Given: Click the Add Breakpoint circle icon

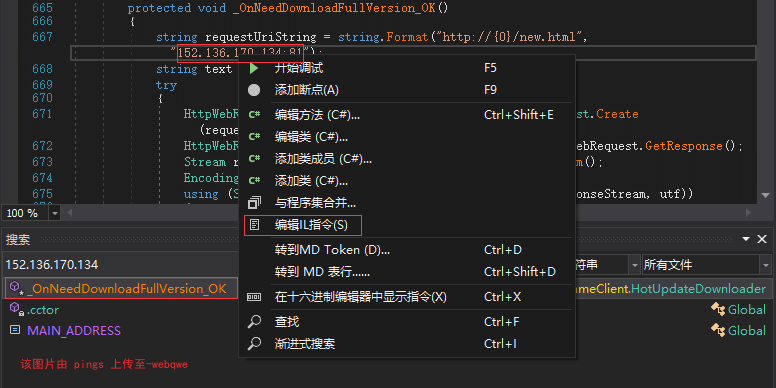Looking at the screenshot, I should point(253,90).
